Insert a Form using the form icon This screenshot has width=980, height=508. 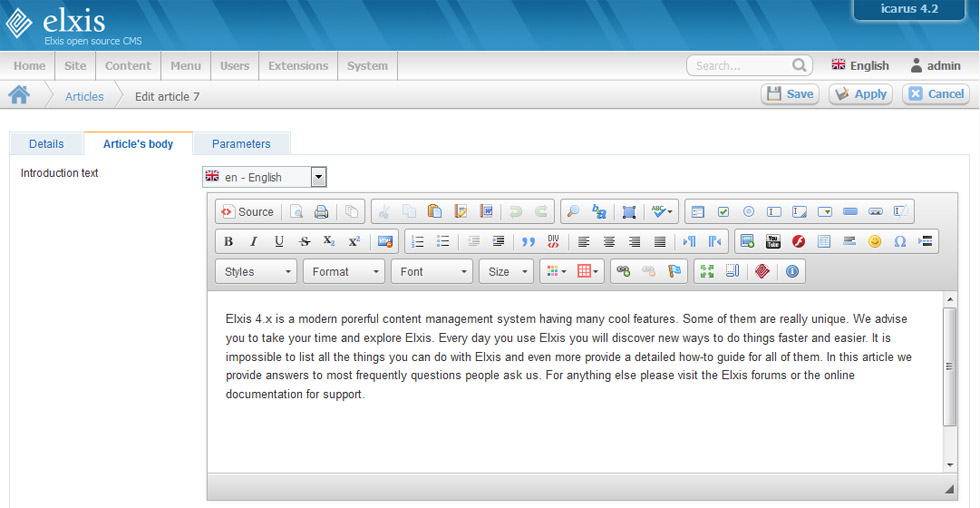pos(698,212)
